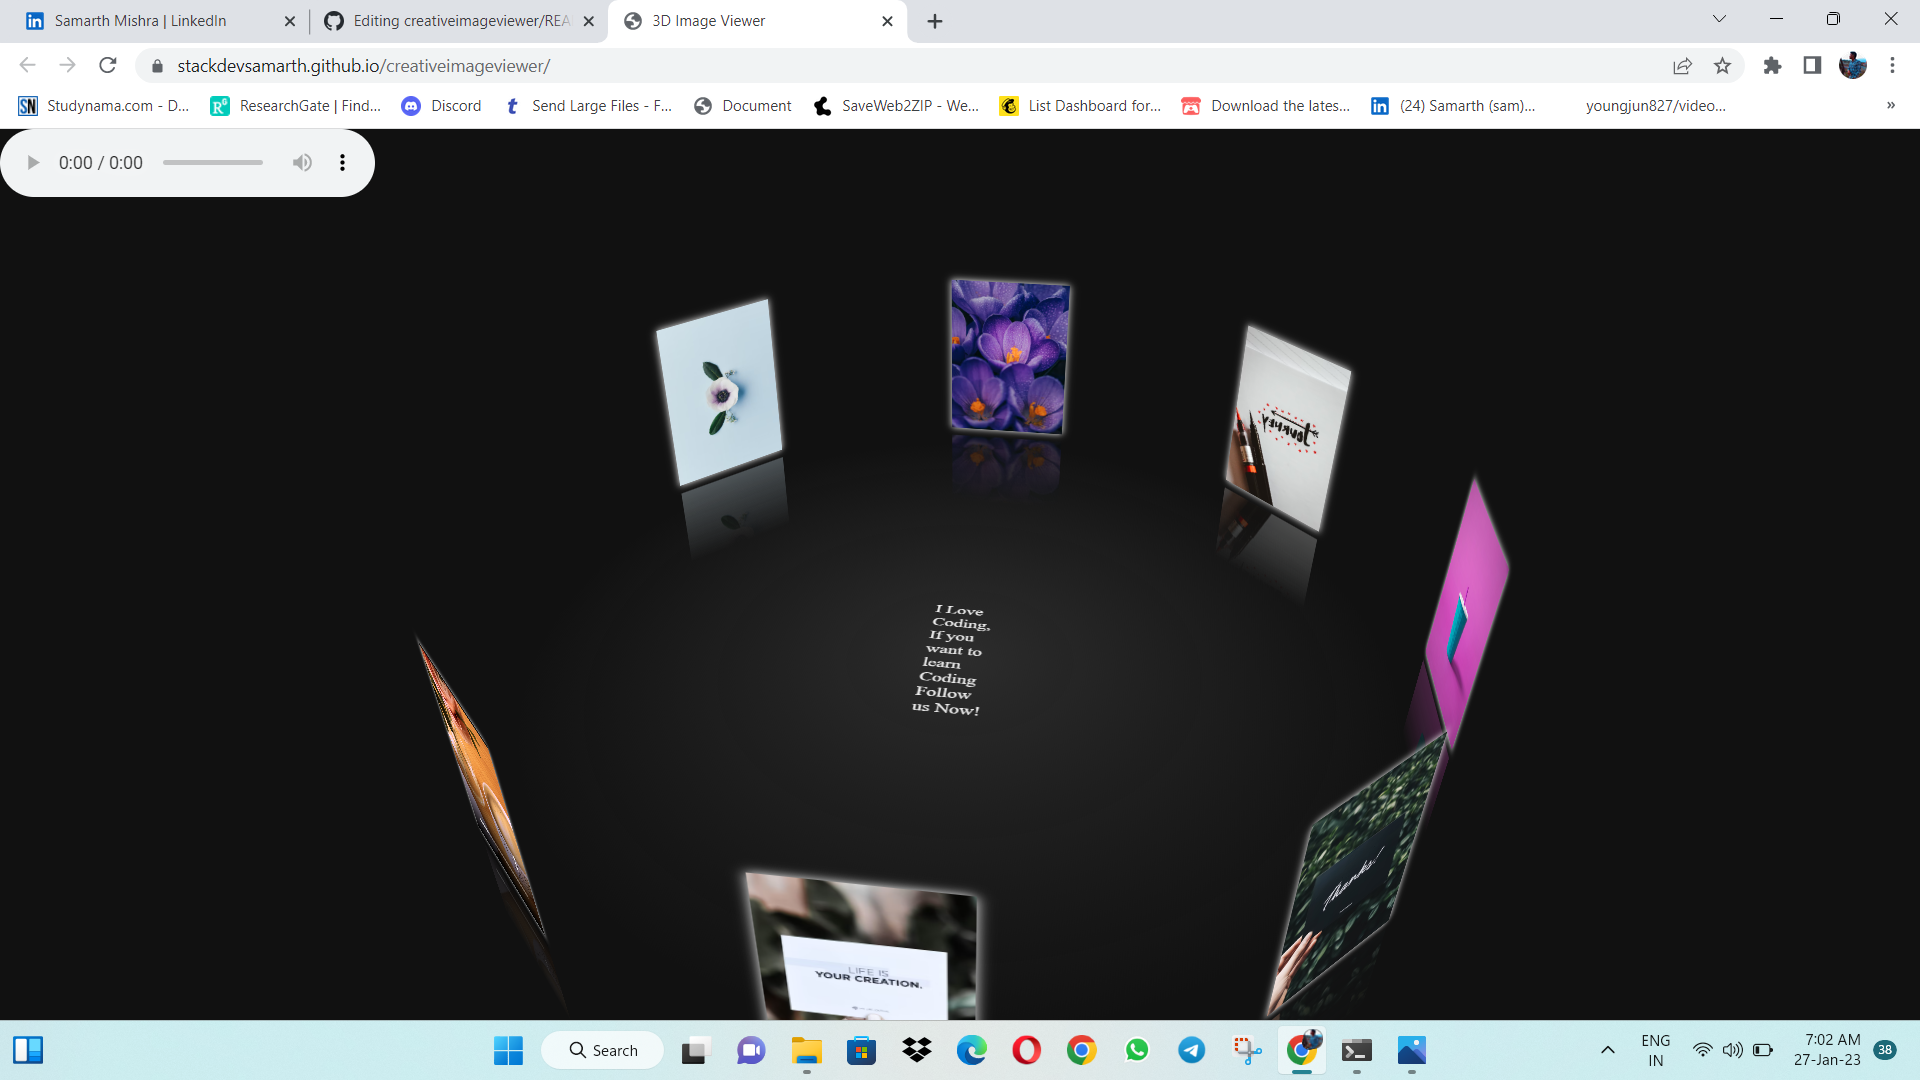Open Discord from the bookmarks bar
The image size is (1920, 1080).
coord(441,105)
